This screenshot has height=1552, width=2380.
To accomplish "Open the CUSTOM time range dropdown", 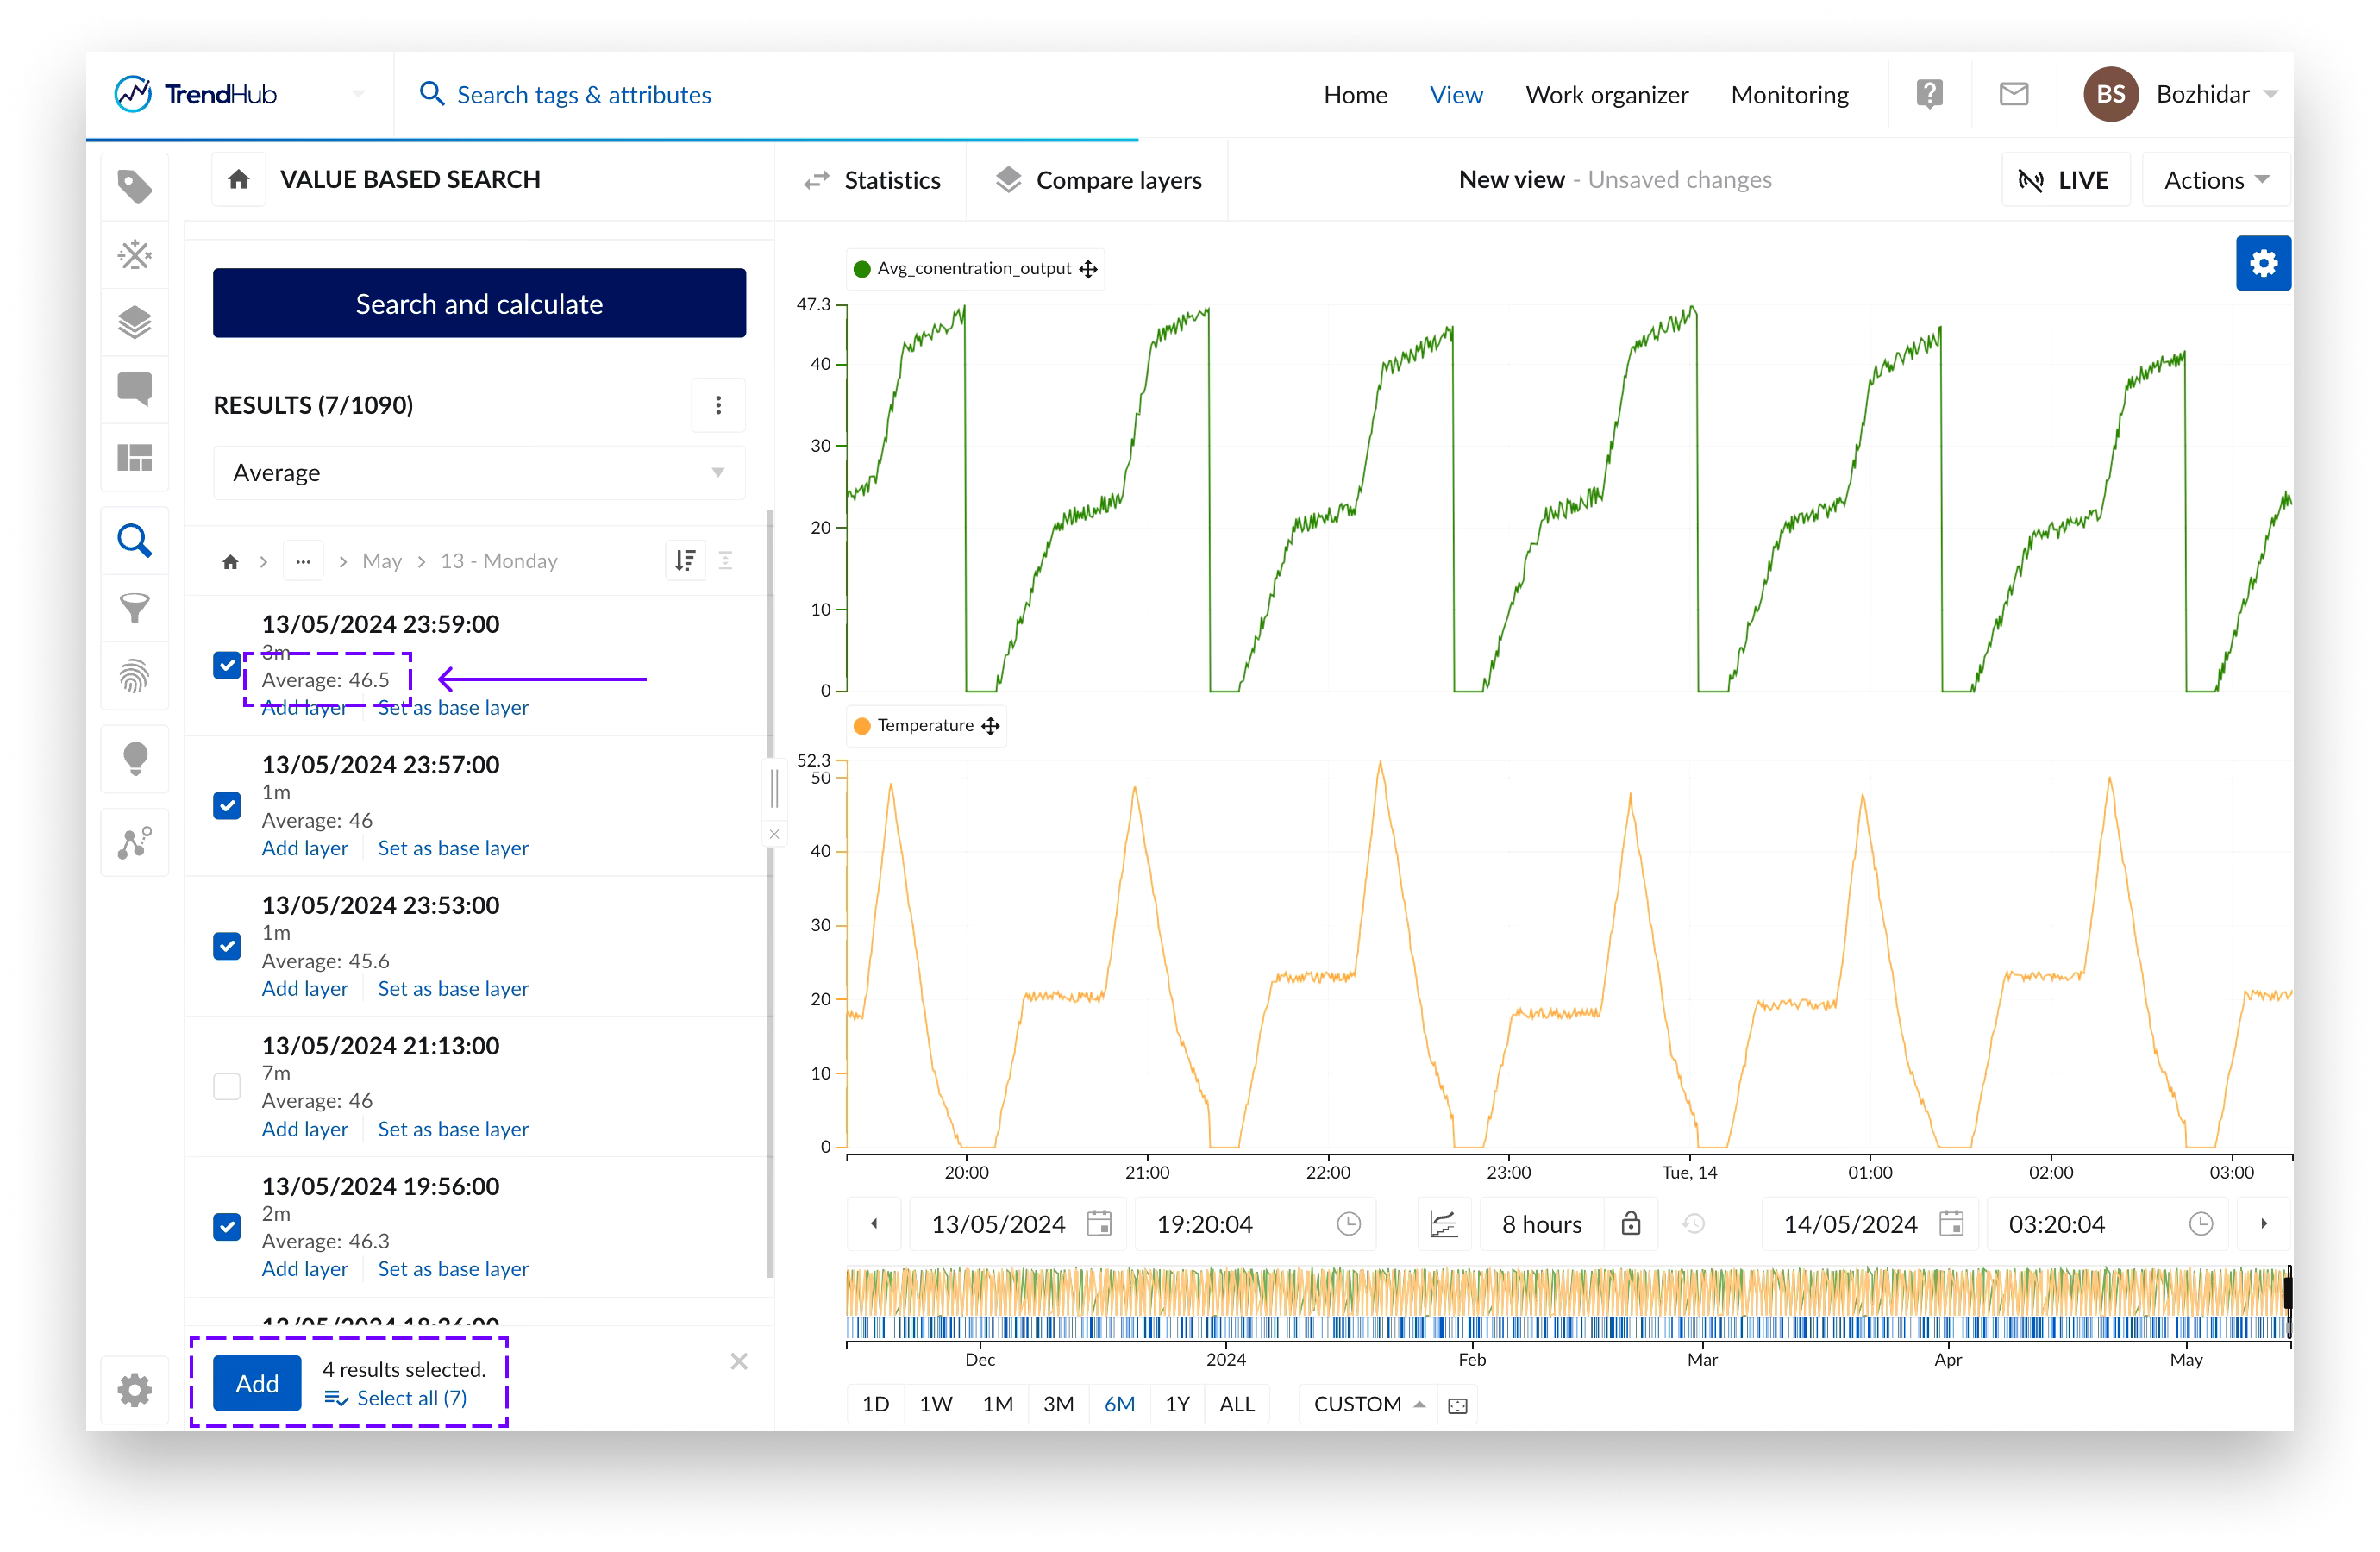I will coord(1367,1404).
